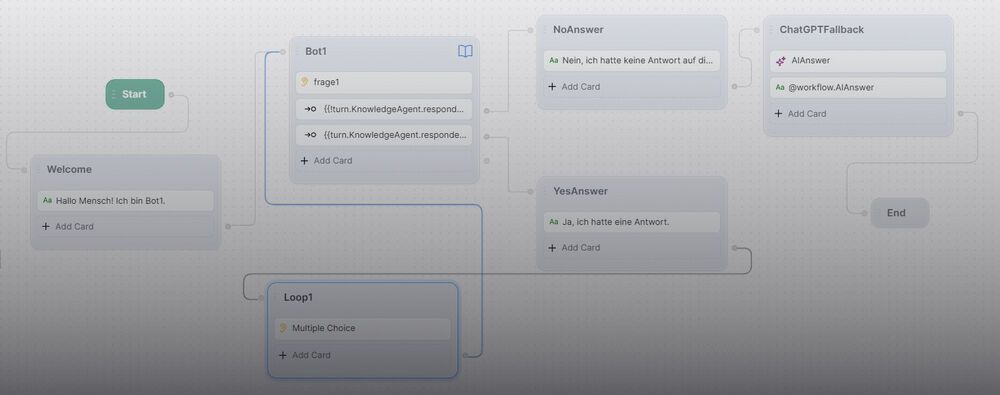This screenshot has width=1000, height=395.
Task: Add a card to the Welcome node
Action: 125,227
